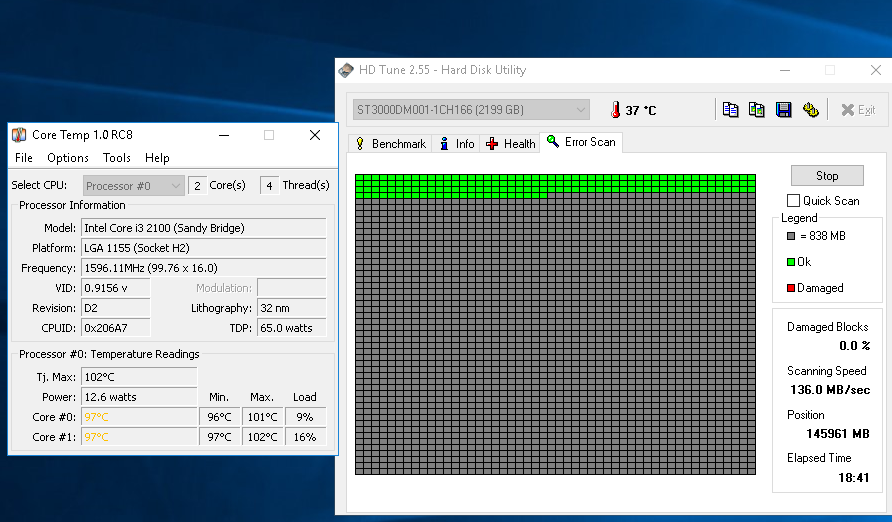The width and height of the screenshot is (892, 522).
Task: Enable the Quick Scan checkbox
Action: click(793, 200)
